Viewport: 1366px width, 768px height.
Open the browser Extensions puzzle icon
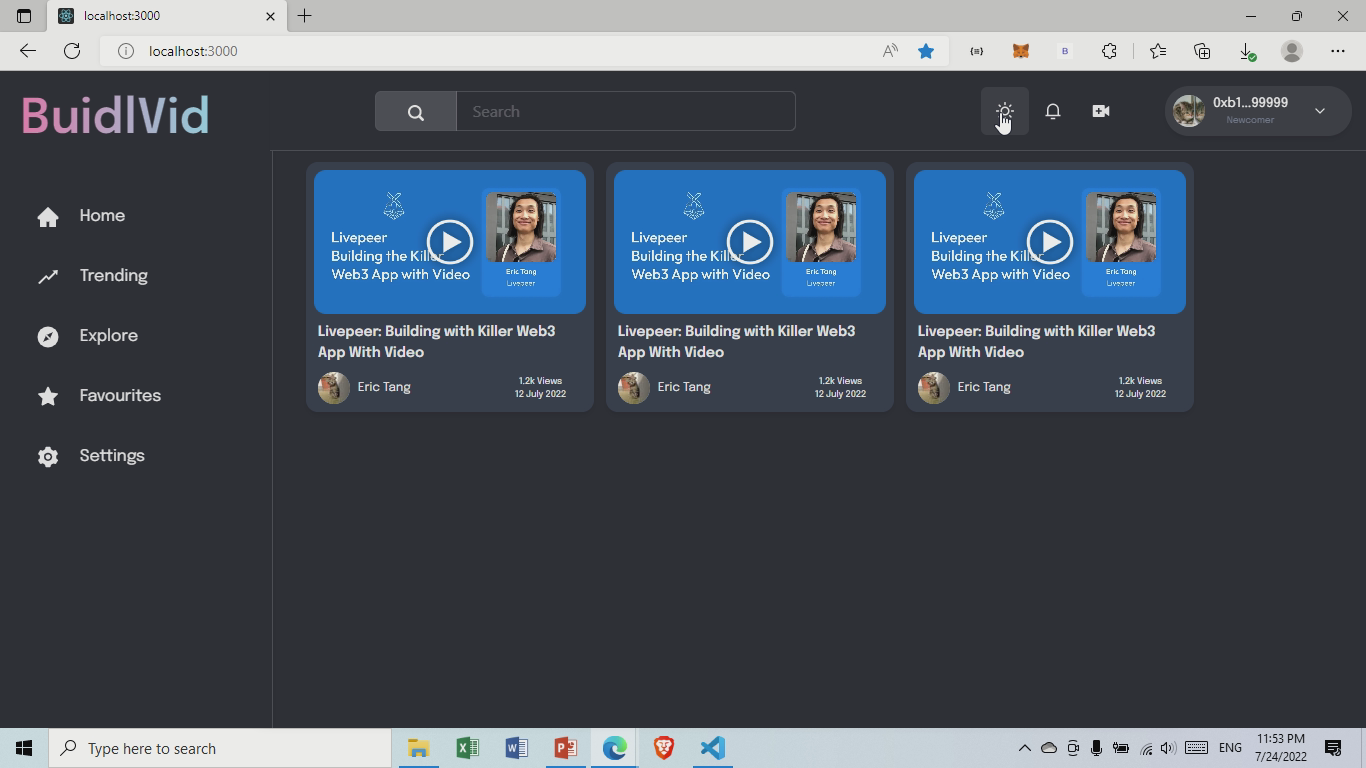1109,51
